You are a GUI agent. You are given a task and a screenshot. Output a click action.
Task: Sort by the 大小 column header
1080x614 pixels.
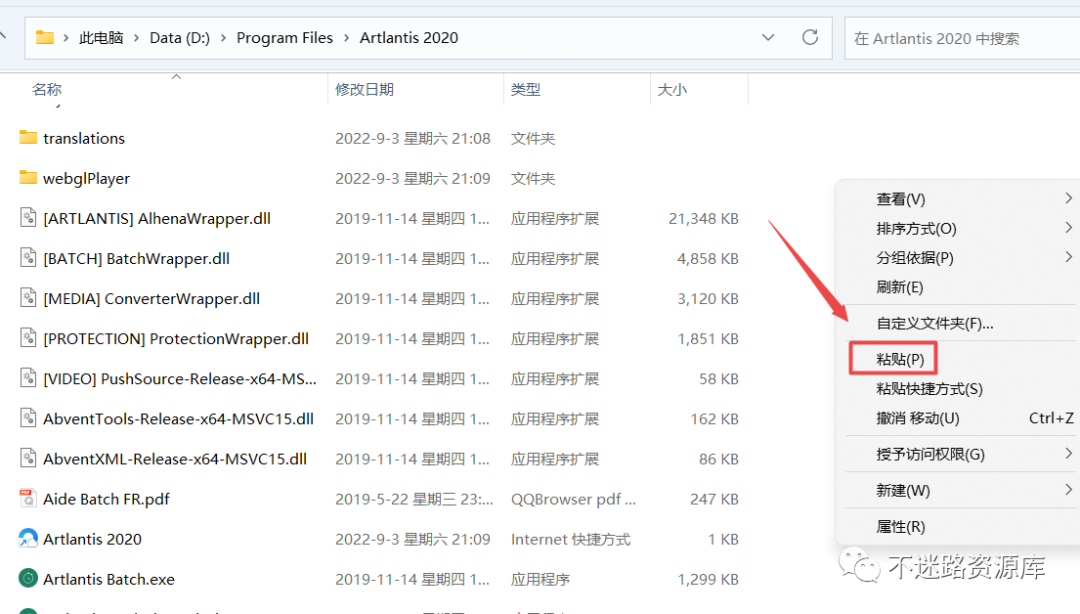pos(672,90)
